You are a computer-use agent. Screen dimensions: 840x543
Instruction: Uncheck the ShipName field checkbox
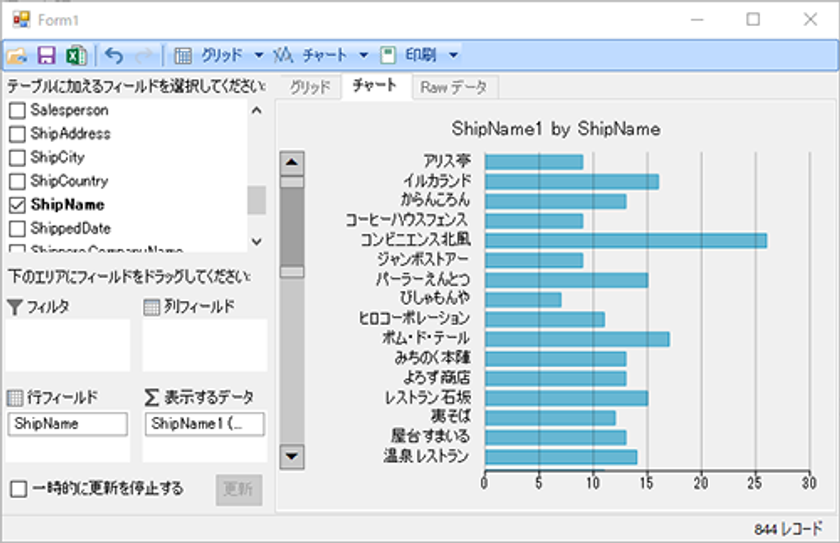coord(18,205)
